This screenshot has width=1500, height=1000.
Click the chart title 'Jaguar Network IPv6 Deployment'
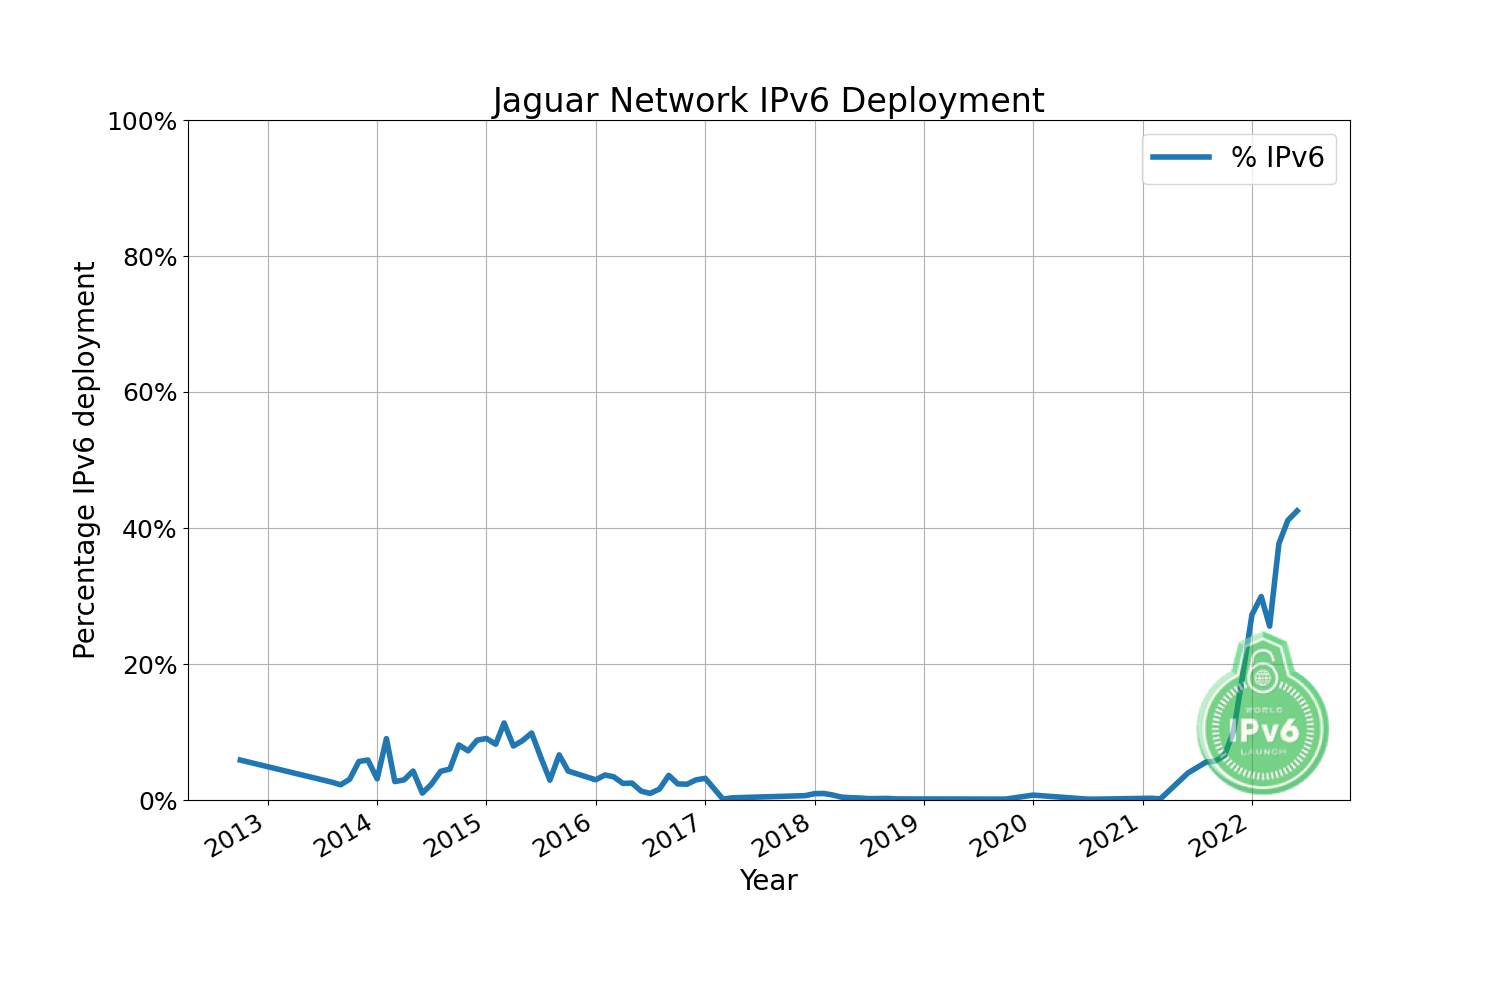pos(768,101)
